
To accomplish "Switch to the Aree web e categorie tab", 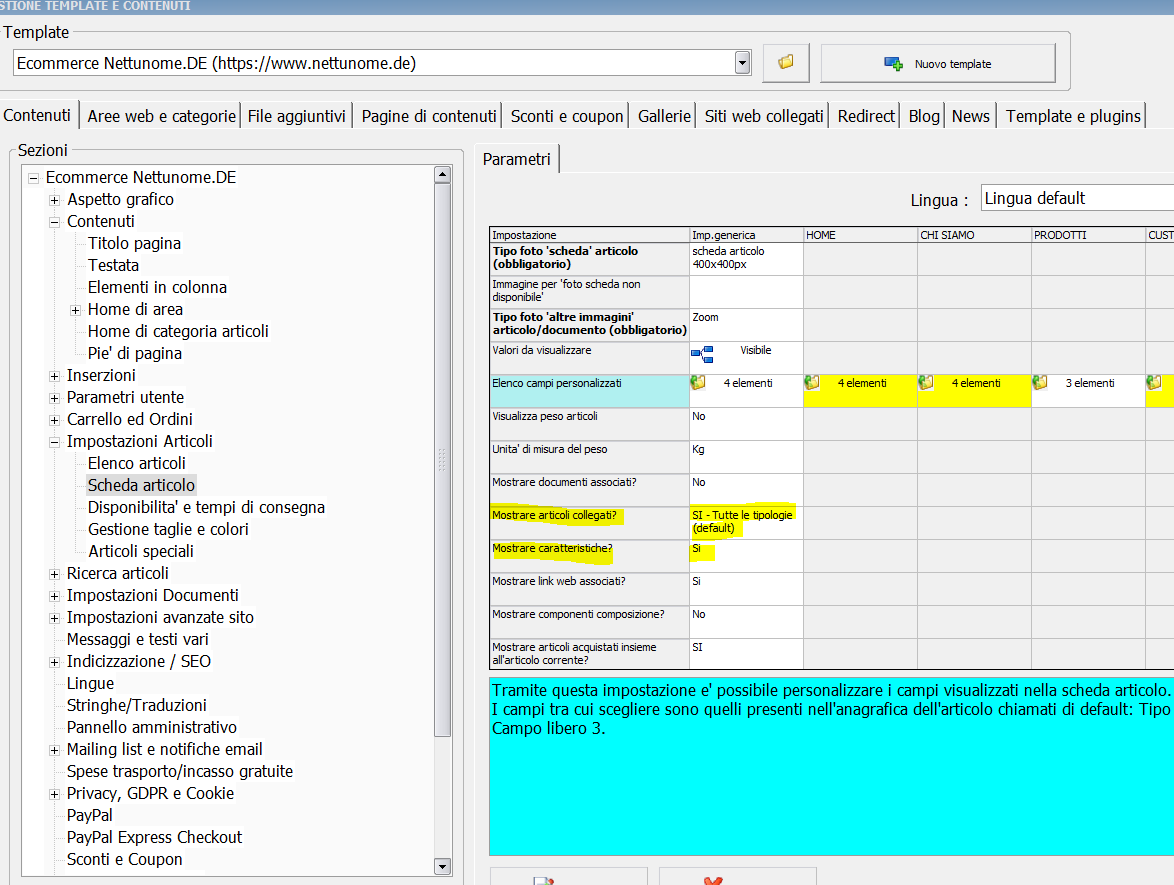I will pyautogui.click(x=161, y=116).
